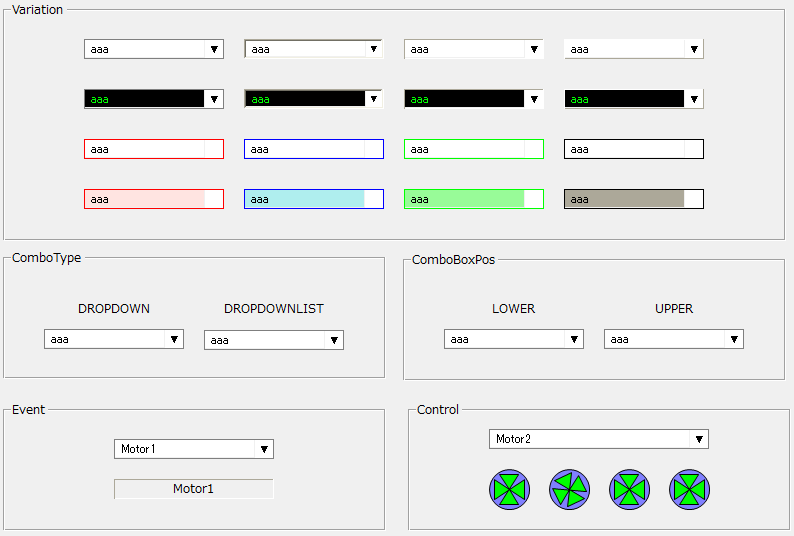Click the rotated motor fan icon
The width and height of the screenshot is (794, 536).
tap(569, 489)
